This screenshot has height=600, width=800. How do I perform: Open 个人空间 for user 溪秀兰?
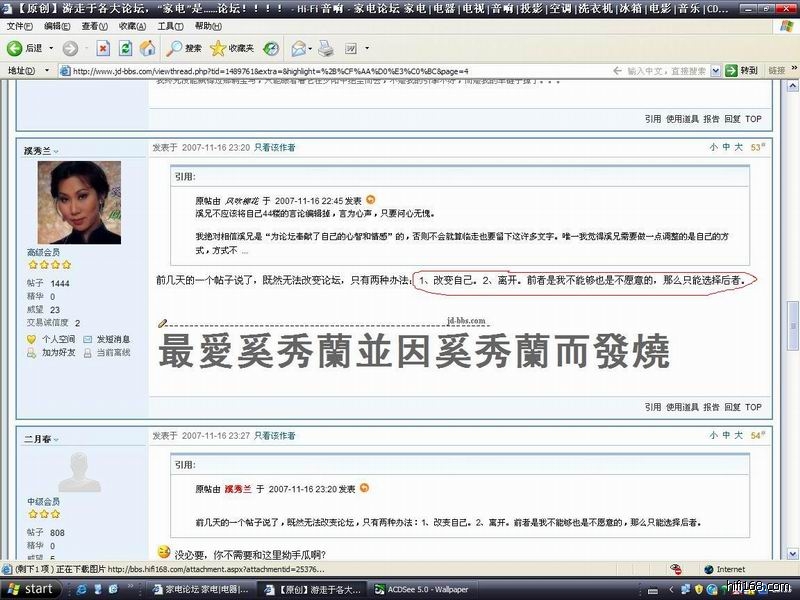[x=57, y=340]
